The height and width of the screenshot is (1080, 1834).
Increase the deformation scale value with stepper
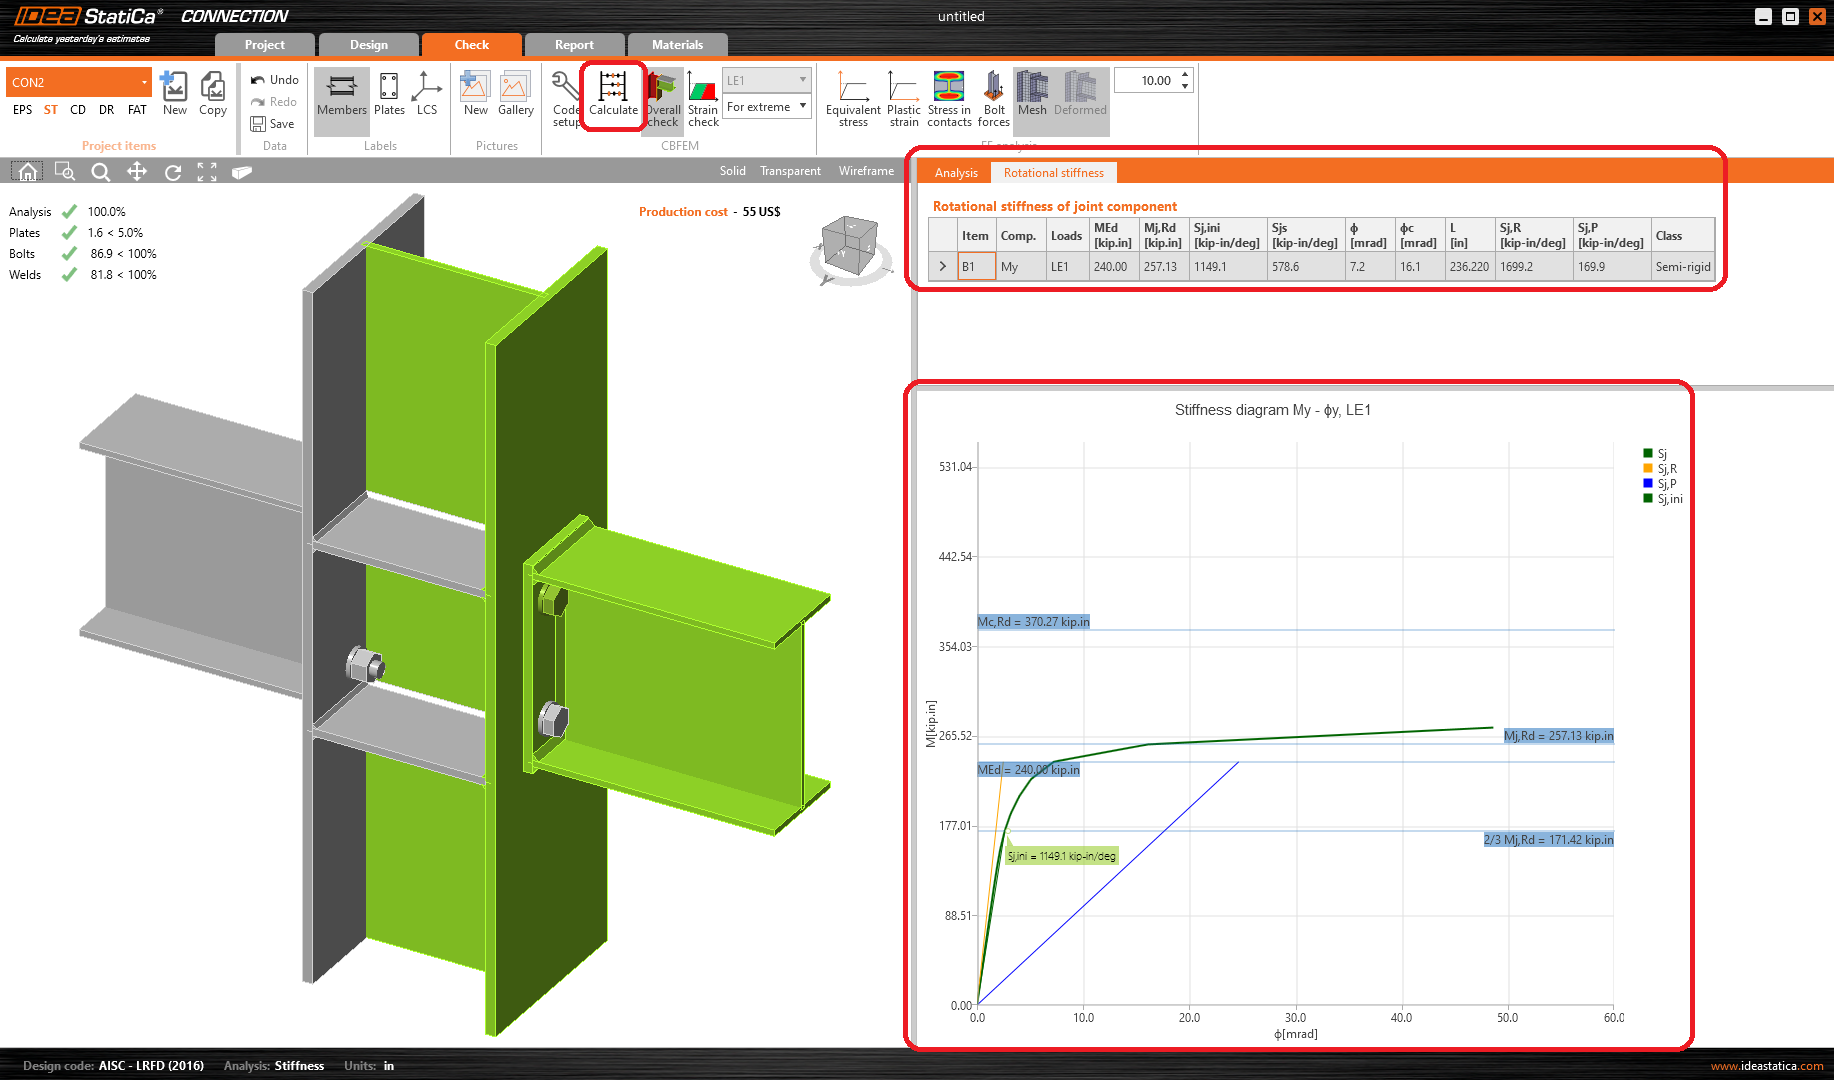[1185, 75]
